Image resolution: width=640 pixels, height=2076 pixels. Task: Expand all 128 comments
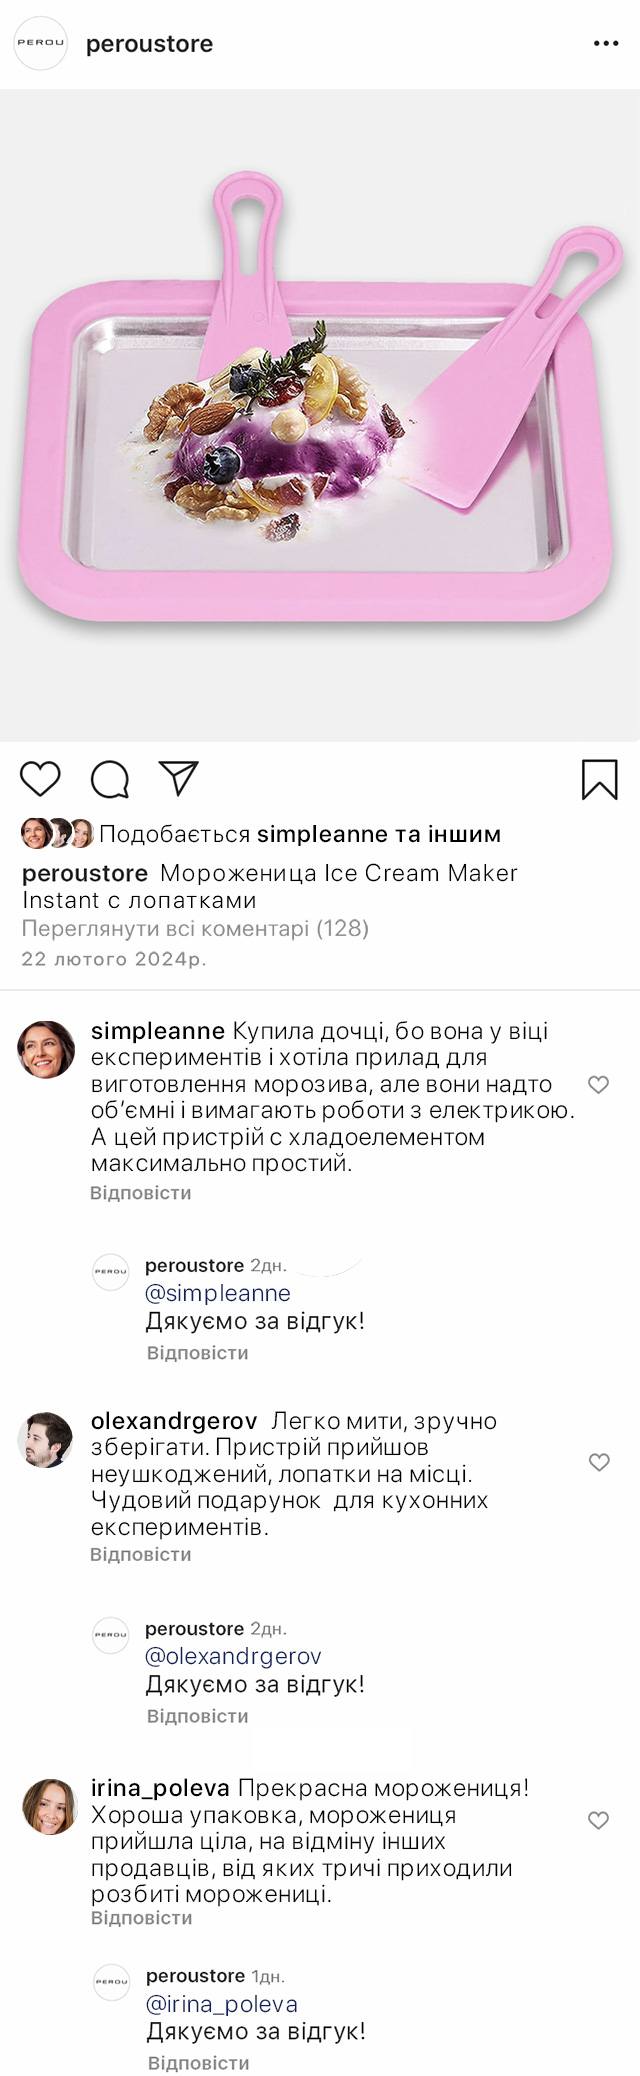[x=195, y=928]
